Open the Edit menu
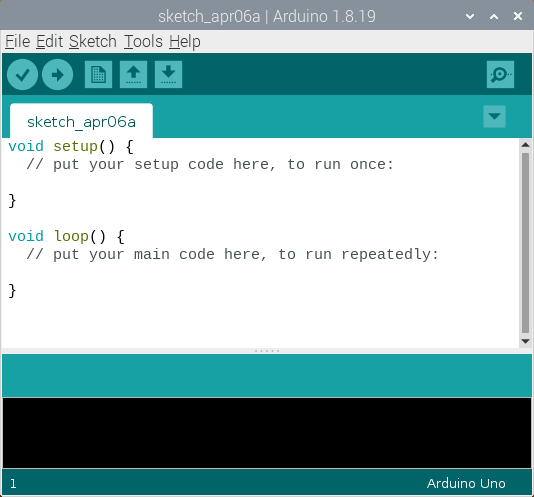Viewport: 534px width, 497px height. 49,42
